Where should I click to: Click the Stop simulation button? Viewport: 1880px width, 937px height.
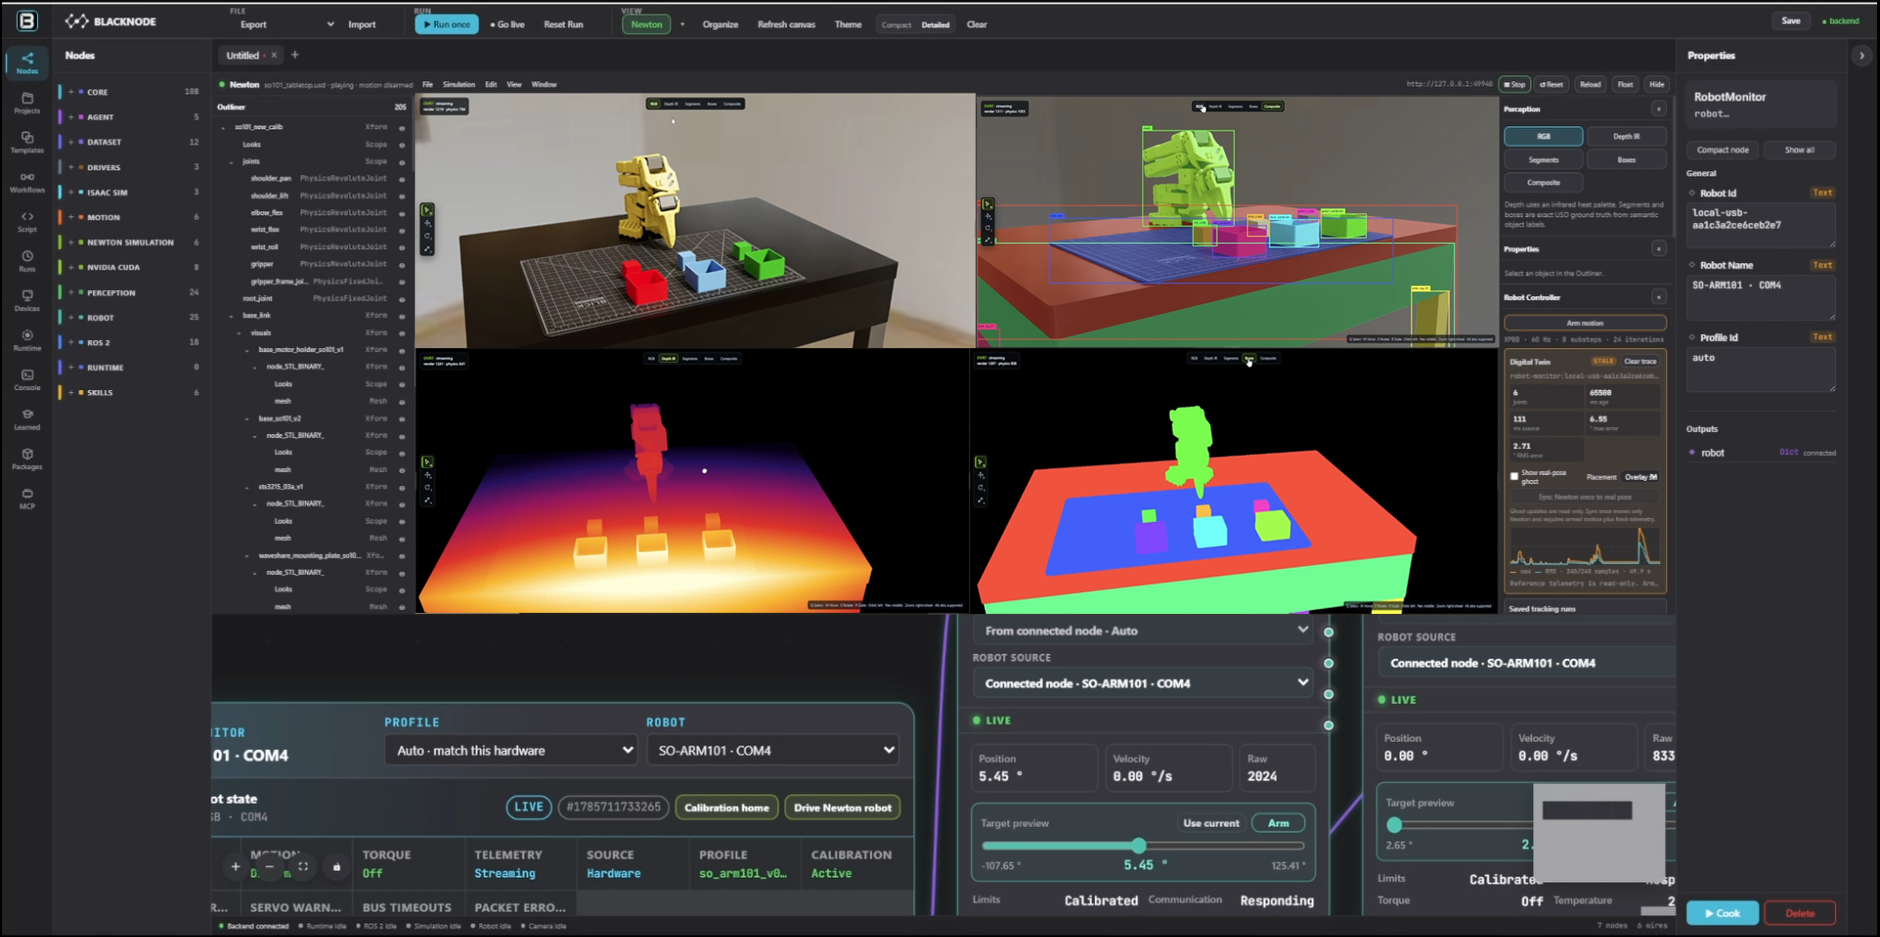pos(1515,84)
